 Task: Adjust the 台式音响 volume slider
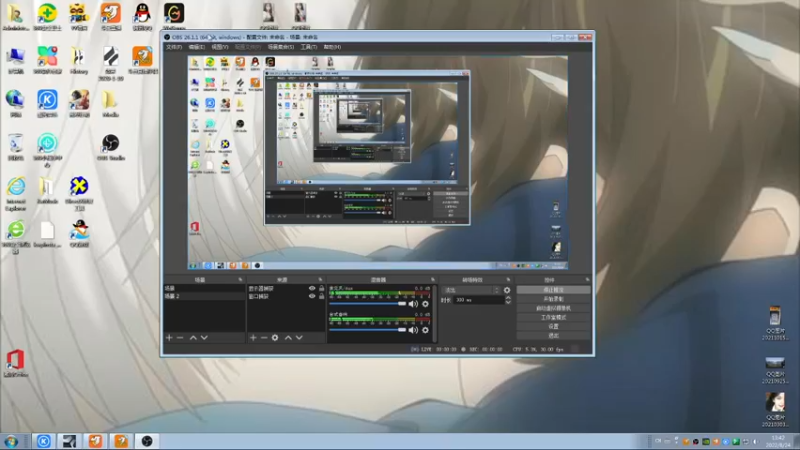[367, 330]
